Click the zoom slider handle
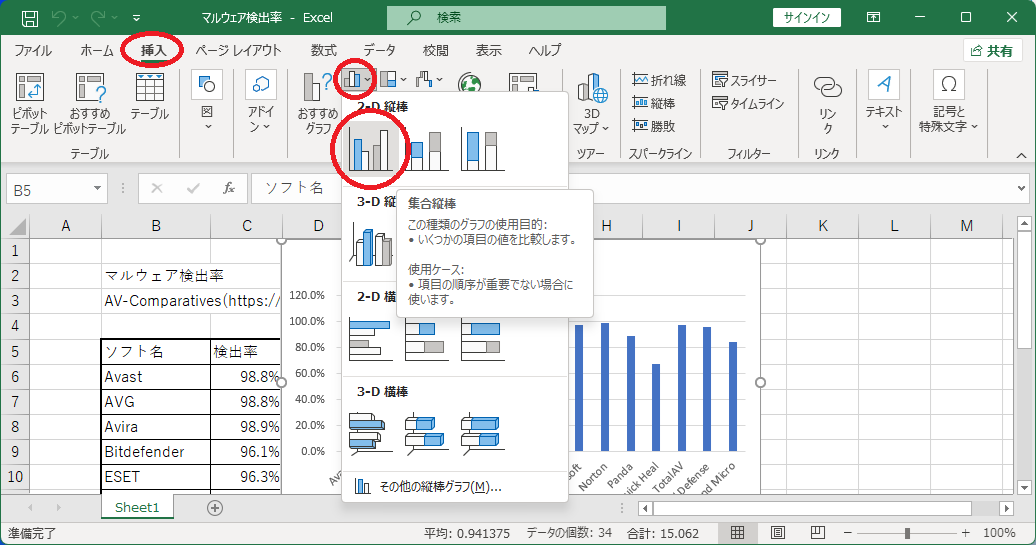The width and height of the screenshot is (1036, 545). coord(907,532)
